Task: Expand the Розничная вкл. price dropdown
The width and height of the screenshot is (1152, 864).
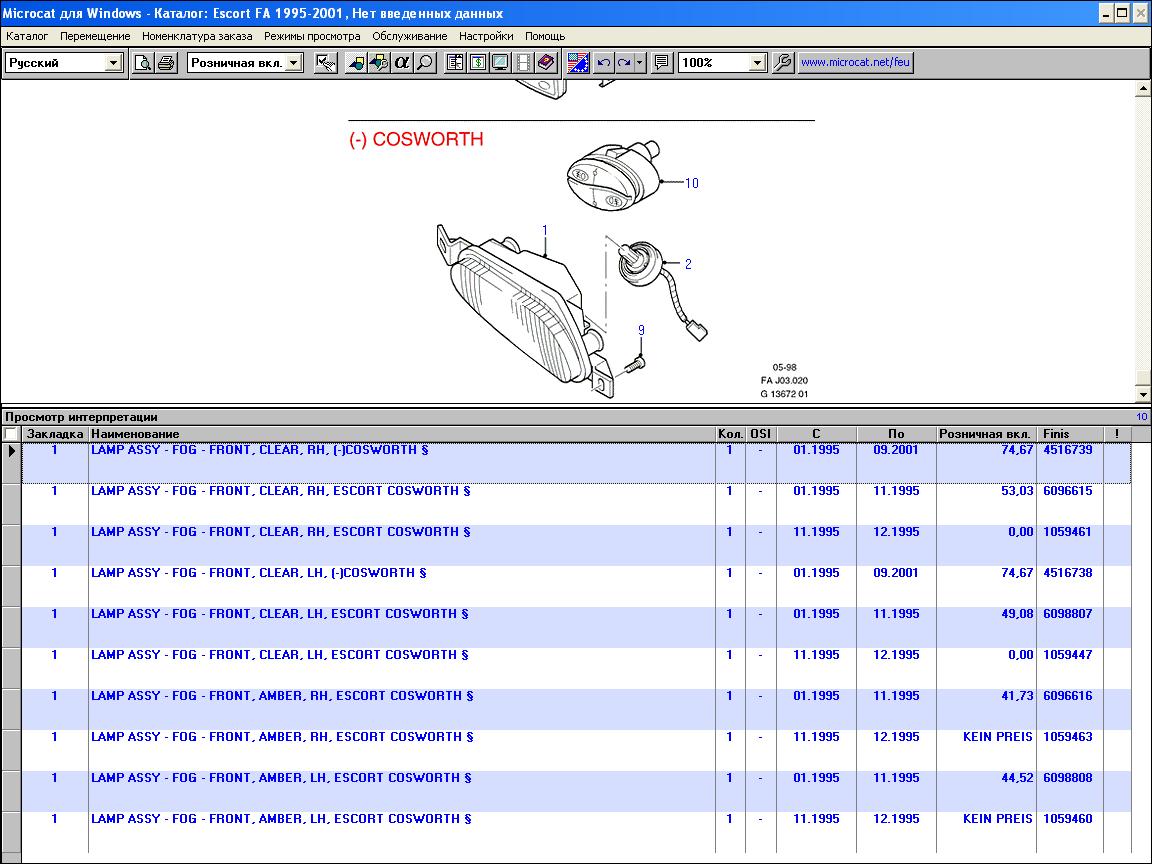Action: click(293, 63)
